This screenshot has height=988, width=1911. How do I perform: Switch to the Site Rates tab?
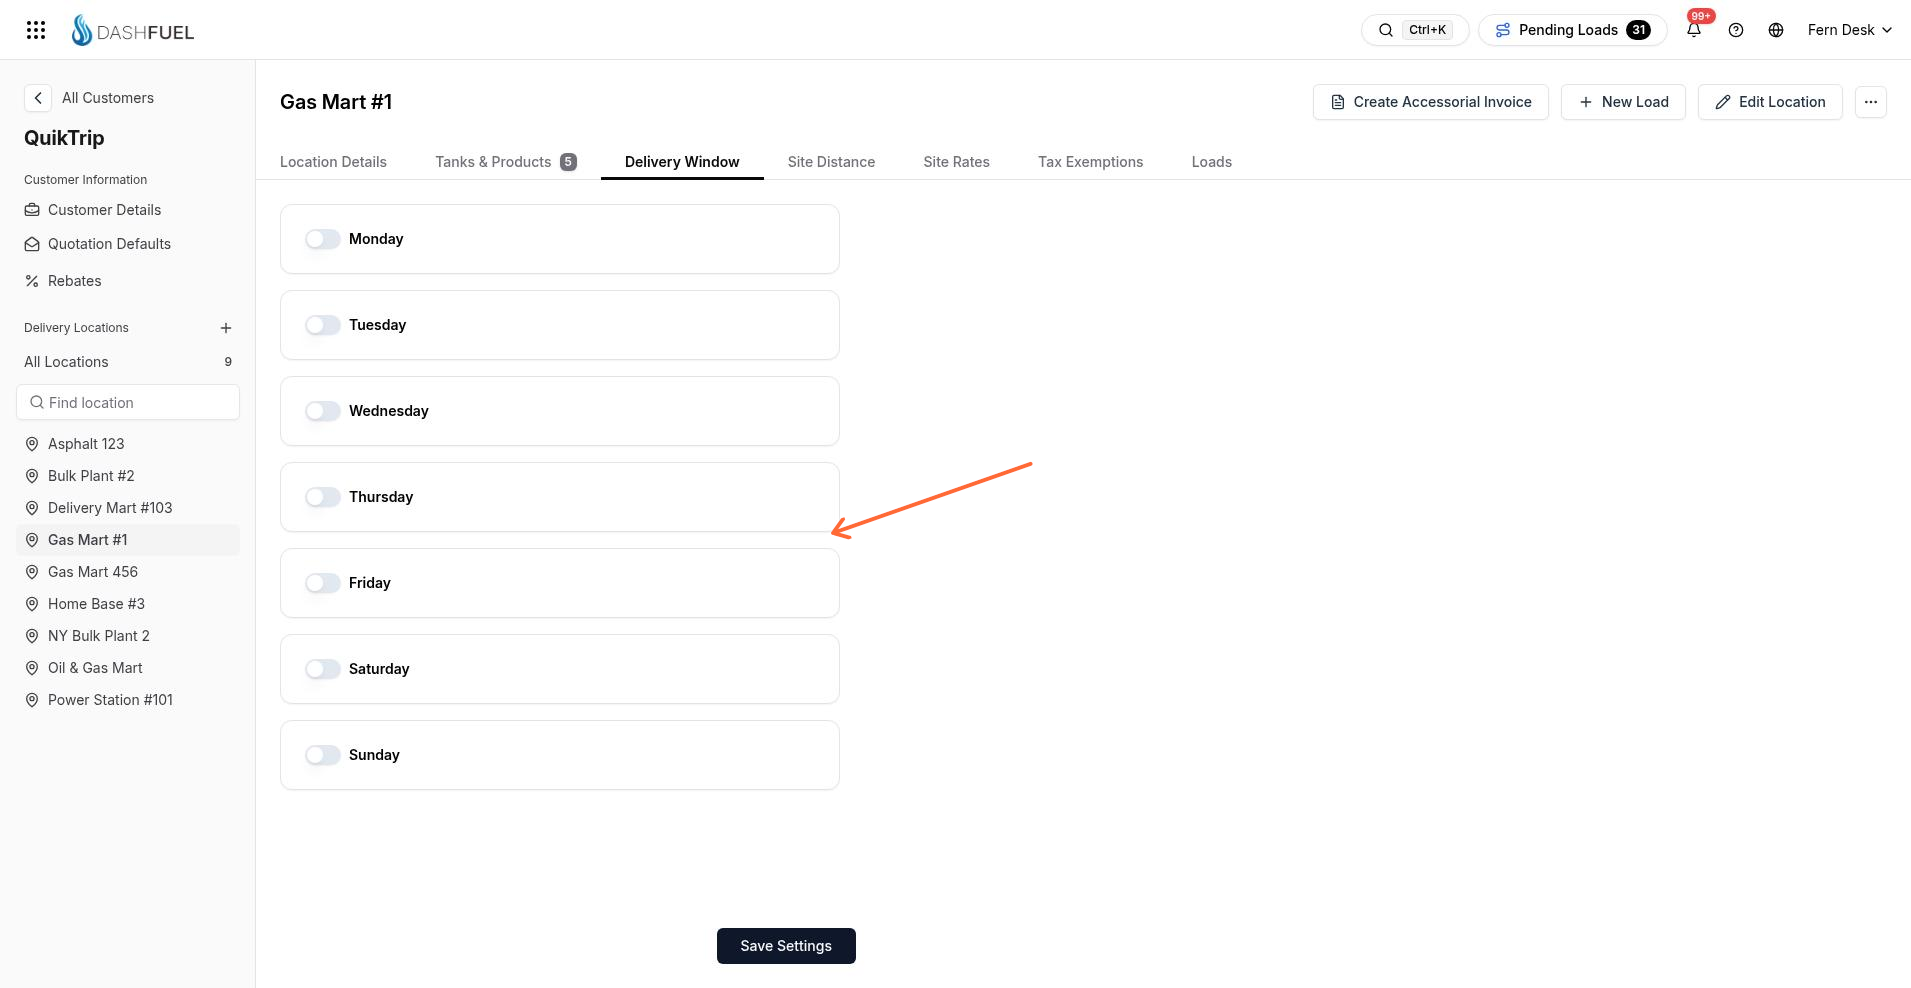point(956,162)
